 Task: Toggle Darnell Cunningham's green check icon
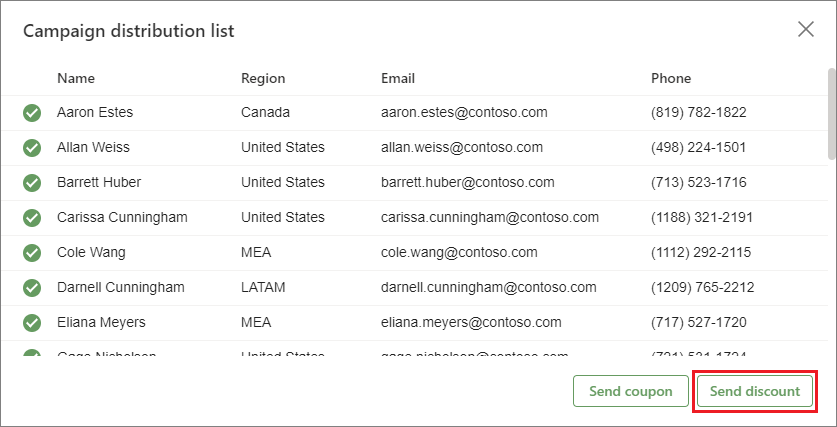32,288
